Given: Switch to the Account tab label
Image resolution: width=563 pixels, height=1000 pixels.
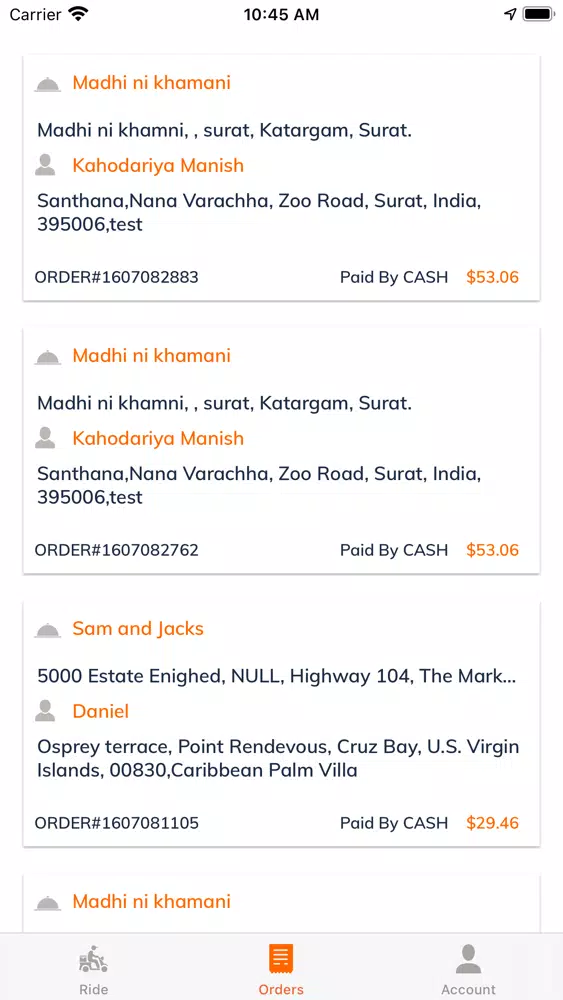Looking at the screenshot, I should tap(469, 990).
